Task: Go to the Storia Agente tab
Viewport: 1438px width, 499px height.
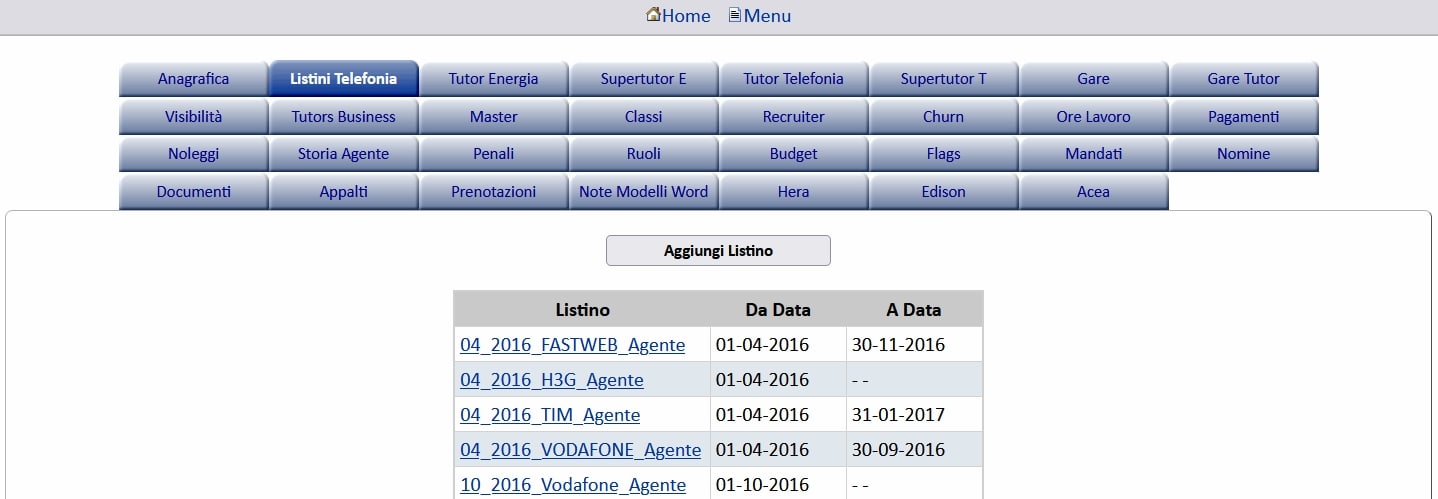Action: [x=343, y=154]
